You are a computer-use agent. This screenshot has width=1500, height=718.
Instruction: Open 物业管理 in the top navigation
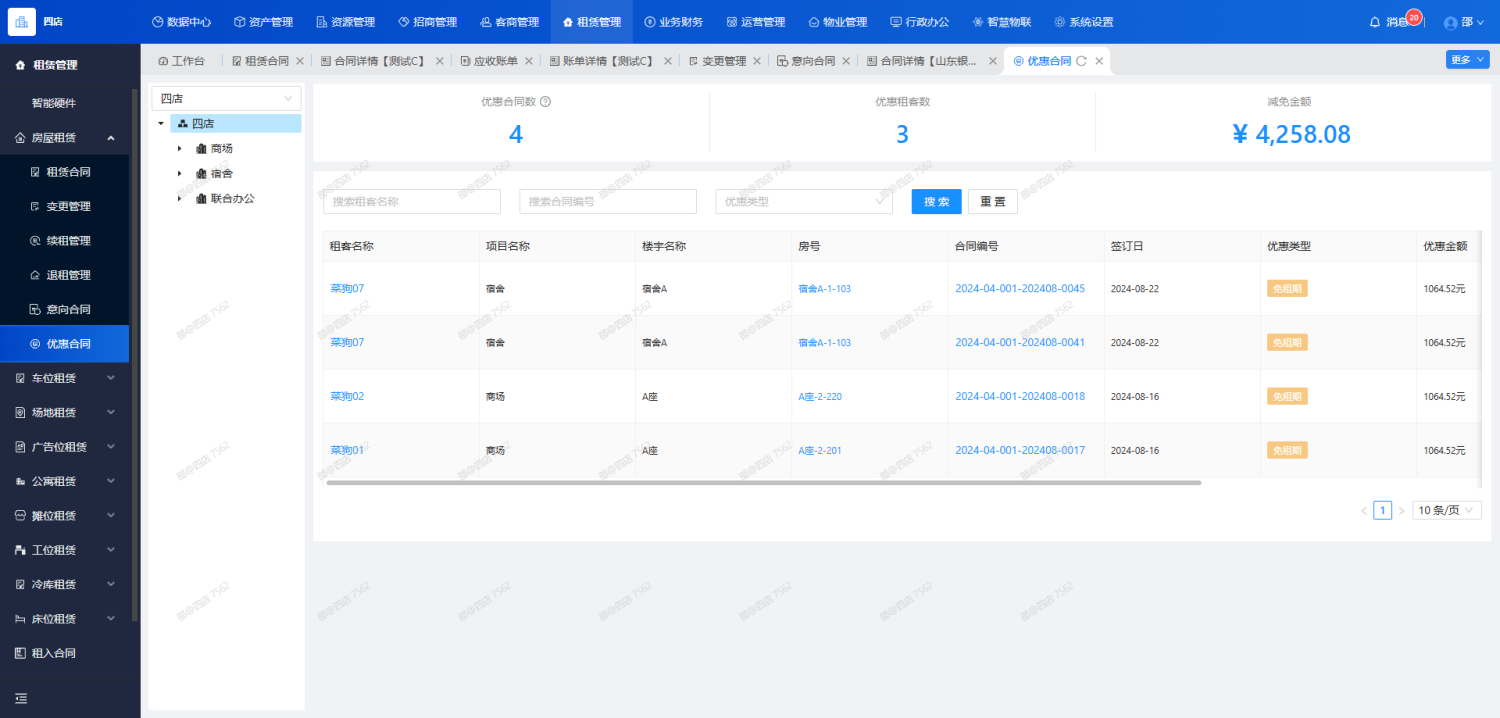(837, 22)
